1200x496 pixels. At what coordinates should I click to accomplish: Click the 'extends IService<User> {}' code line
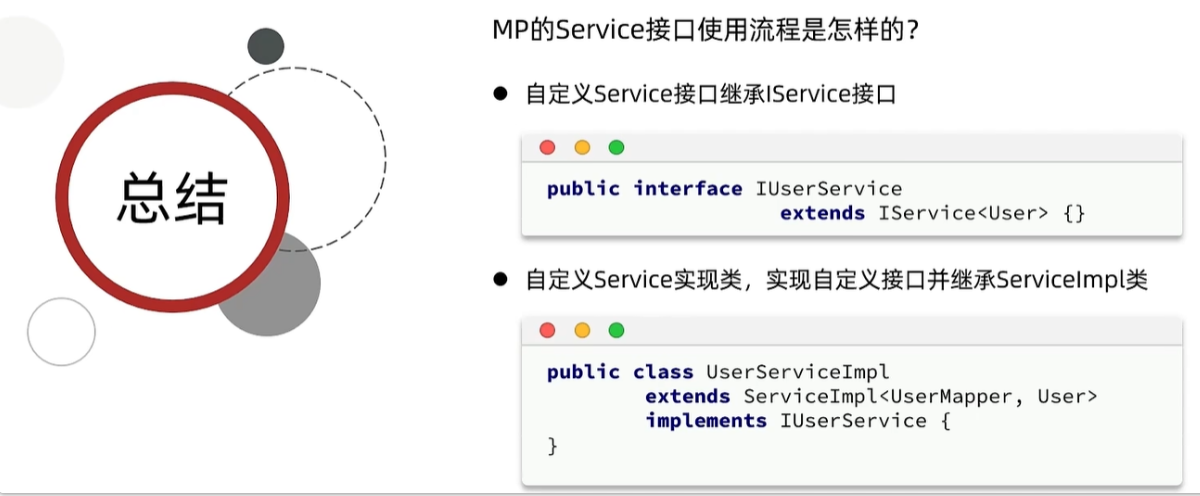[932, 213]
